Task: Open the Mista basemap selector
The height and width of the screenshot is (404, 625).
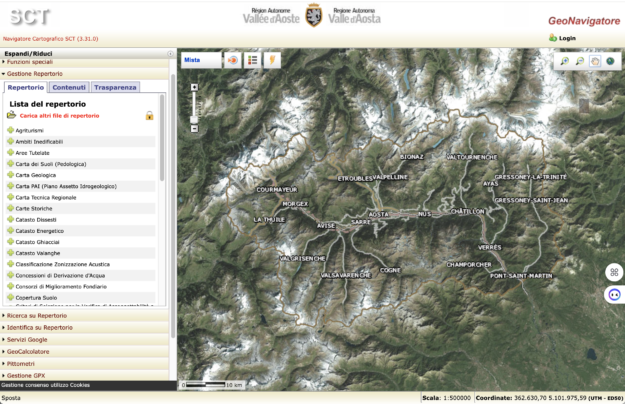Action: [x=201, y=60]
